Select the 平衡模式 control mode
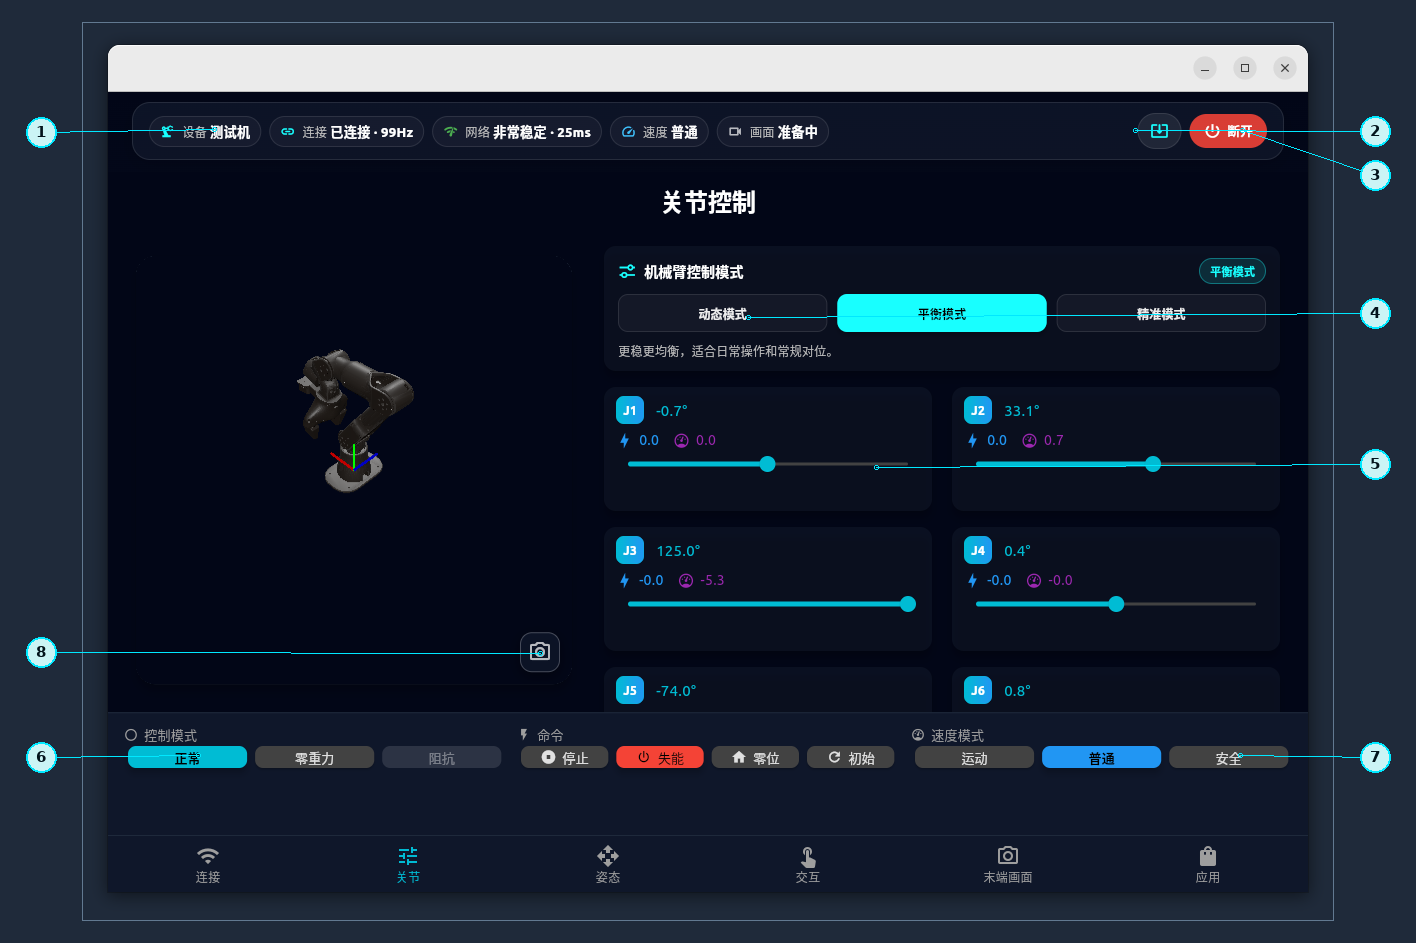 (942, 313)
